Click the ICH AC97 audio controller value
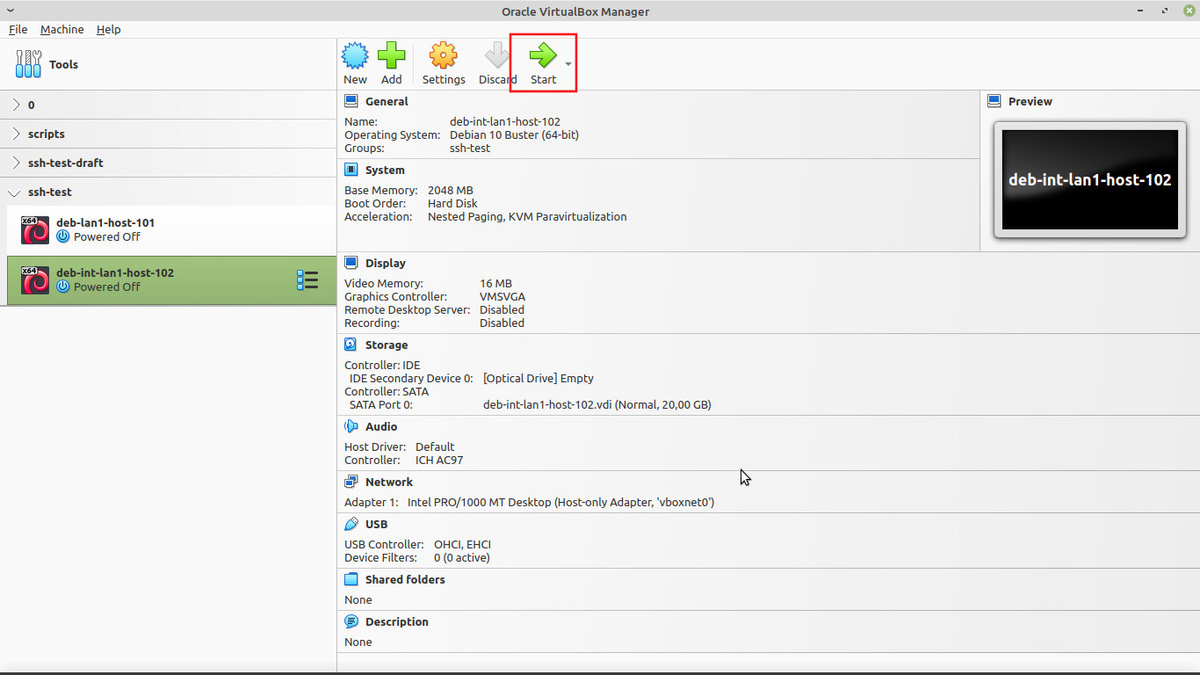Image resolution: width=1200 pixels, height=675 pixels. tap(439, 460)
